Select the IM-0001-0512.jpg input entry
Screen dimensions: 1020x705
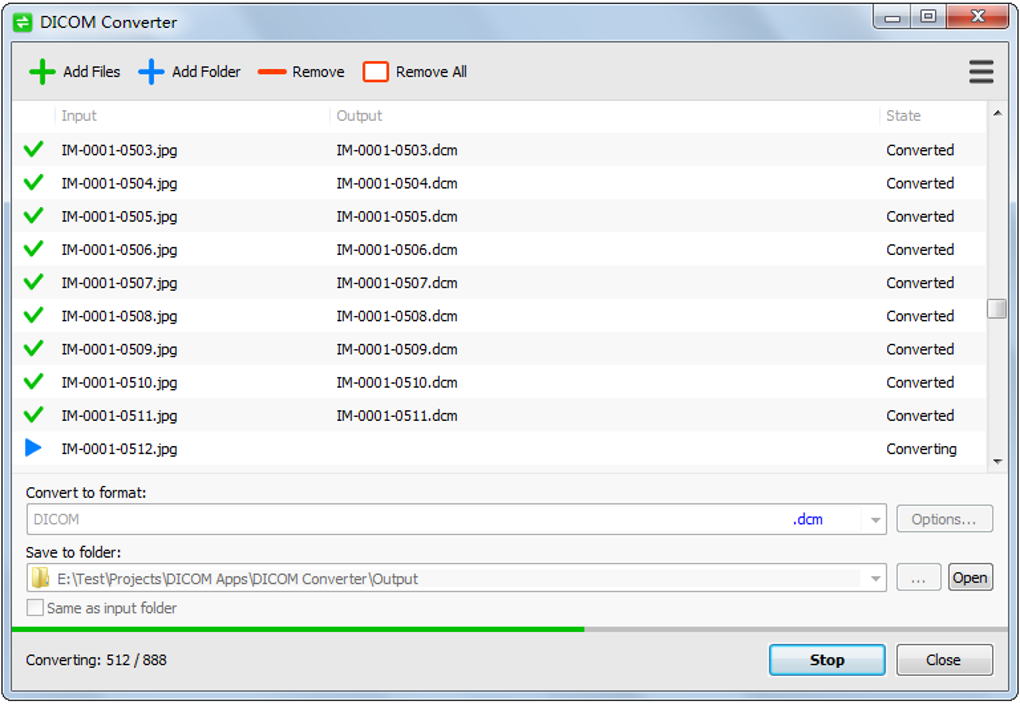click(119, 449)
